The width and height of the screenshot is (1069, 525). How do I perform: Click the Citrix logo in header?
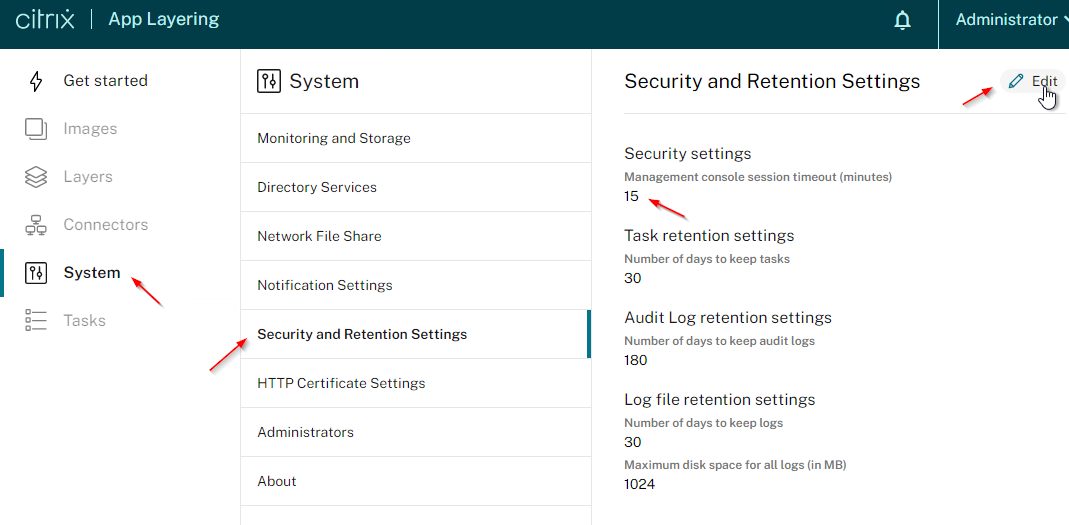click(44, 19)
